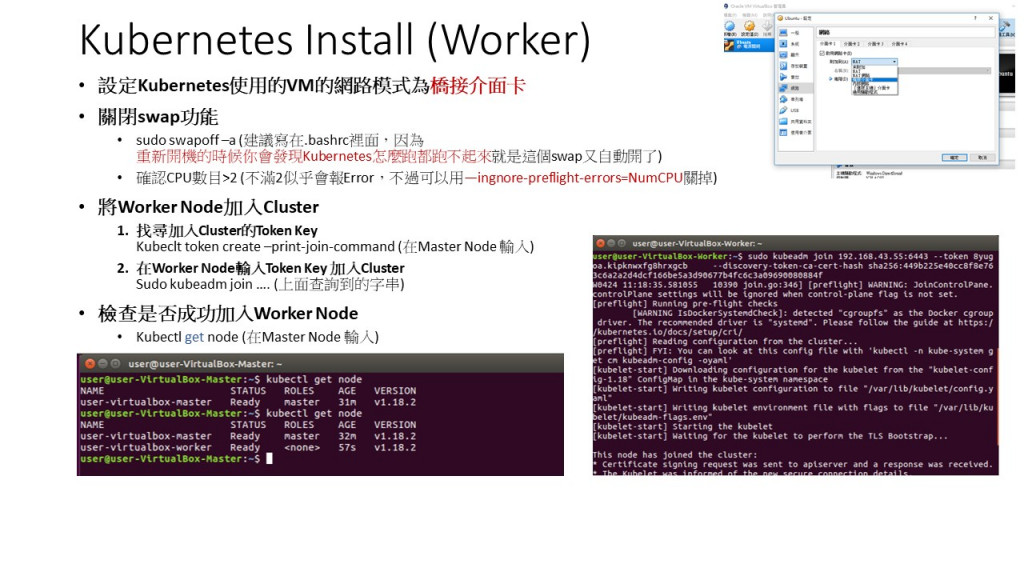Open General category in Ubuntu settings dialog
Image resolution: width=1024 pixels, height=576 pixels.
click(795, 33)
